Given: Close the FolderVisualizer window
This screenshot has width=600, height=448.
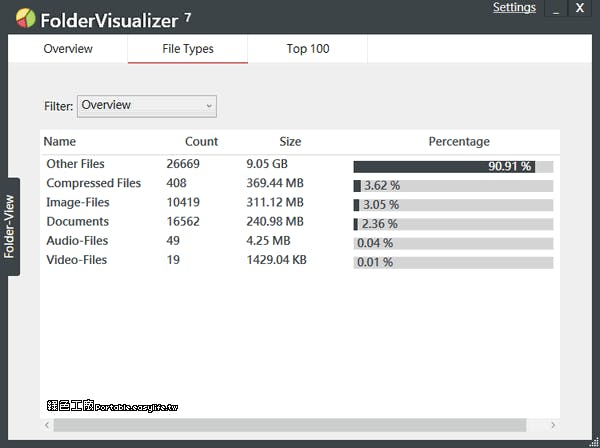Looking at the screenshot, I should (580, 8).
